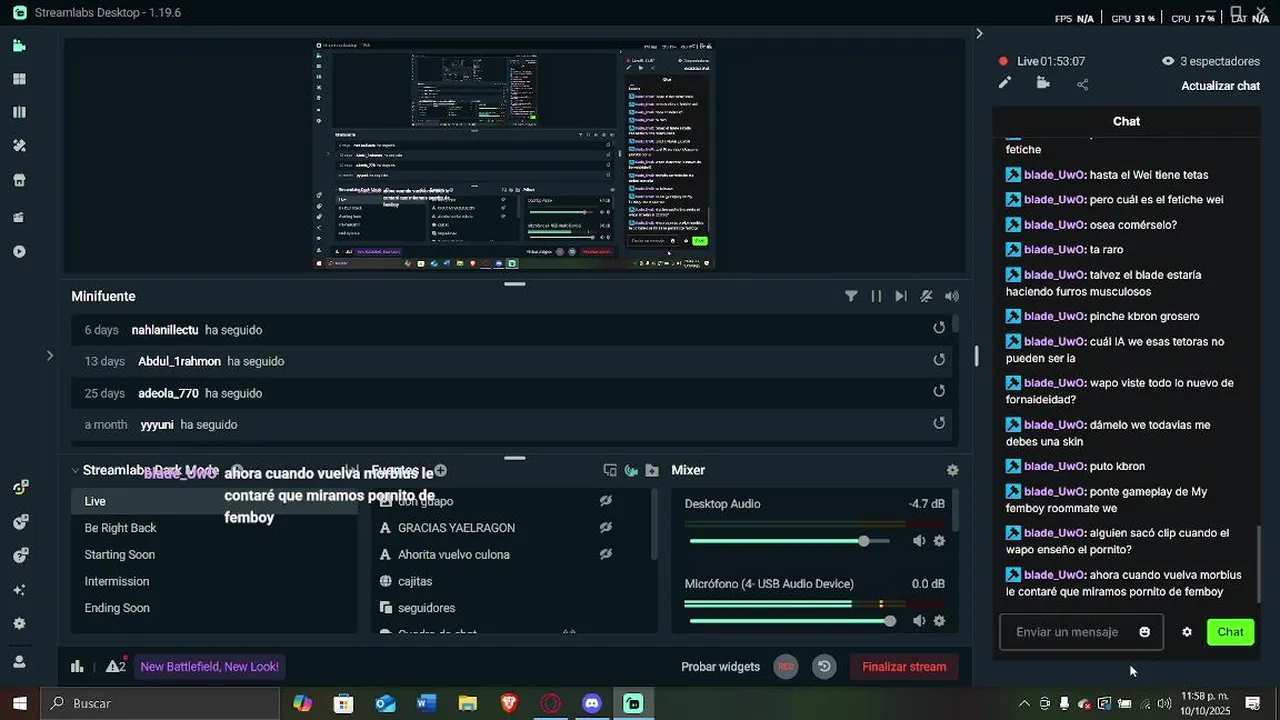Open the emoji picker in the chat box

pyautogui.click(x=1144, y=632)
